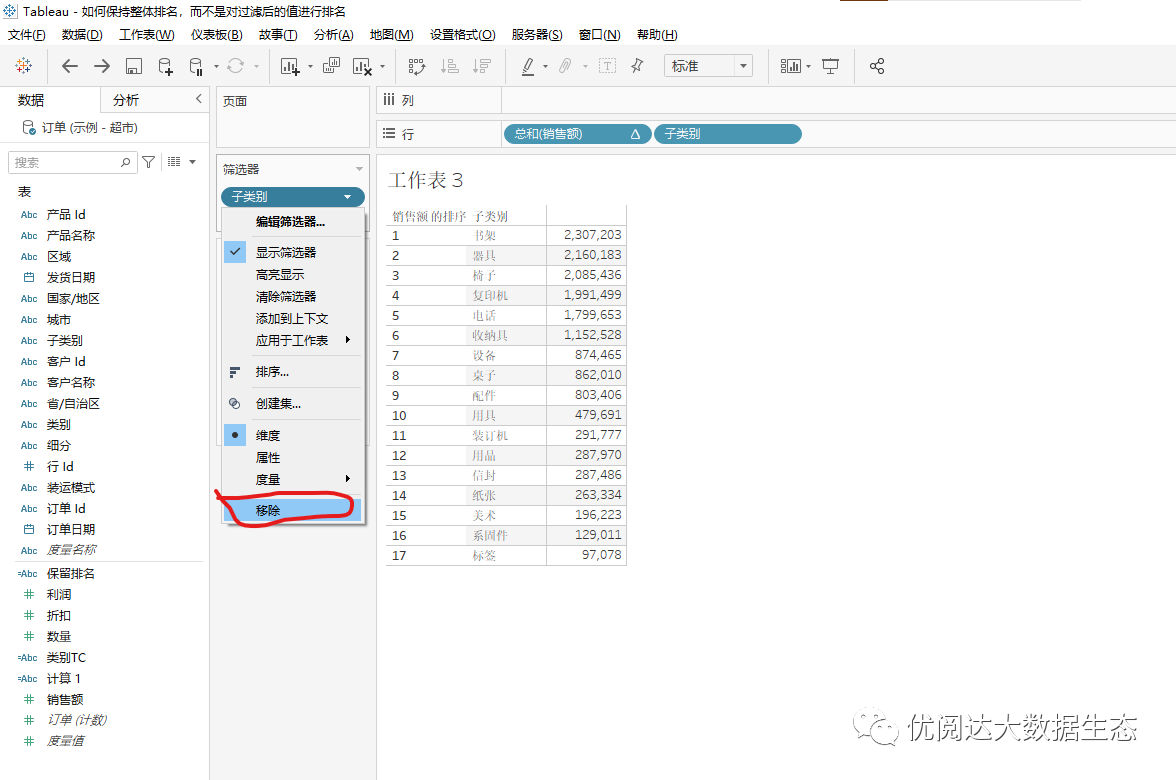Viewport: 1176px width, 780px height.
Task: Select the 订单日期 date field
Action: coord(70,530)
